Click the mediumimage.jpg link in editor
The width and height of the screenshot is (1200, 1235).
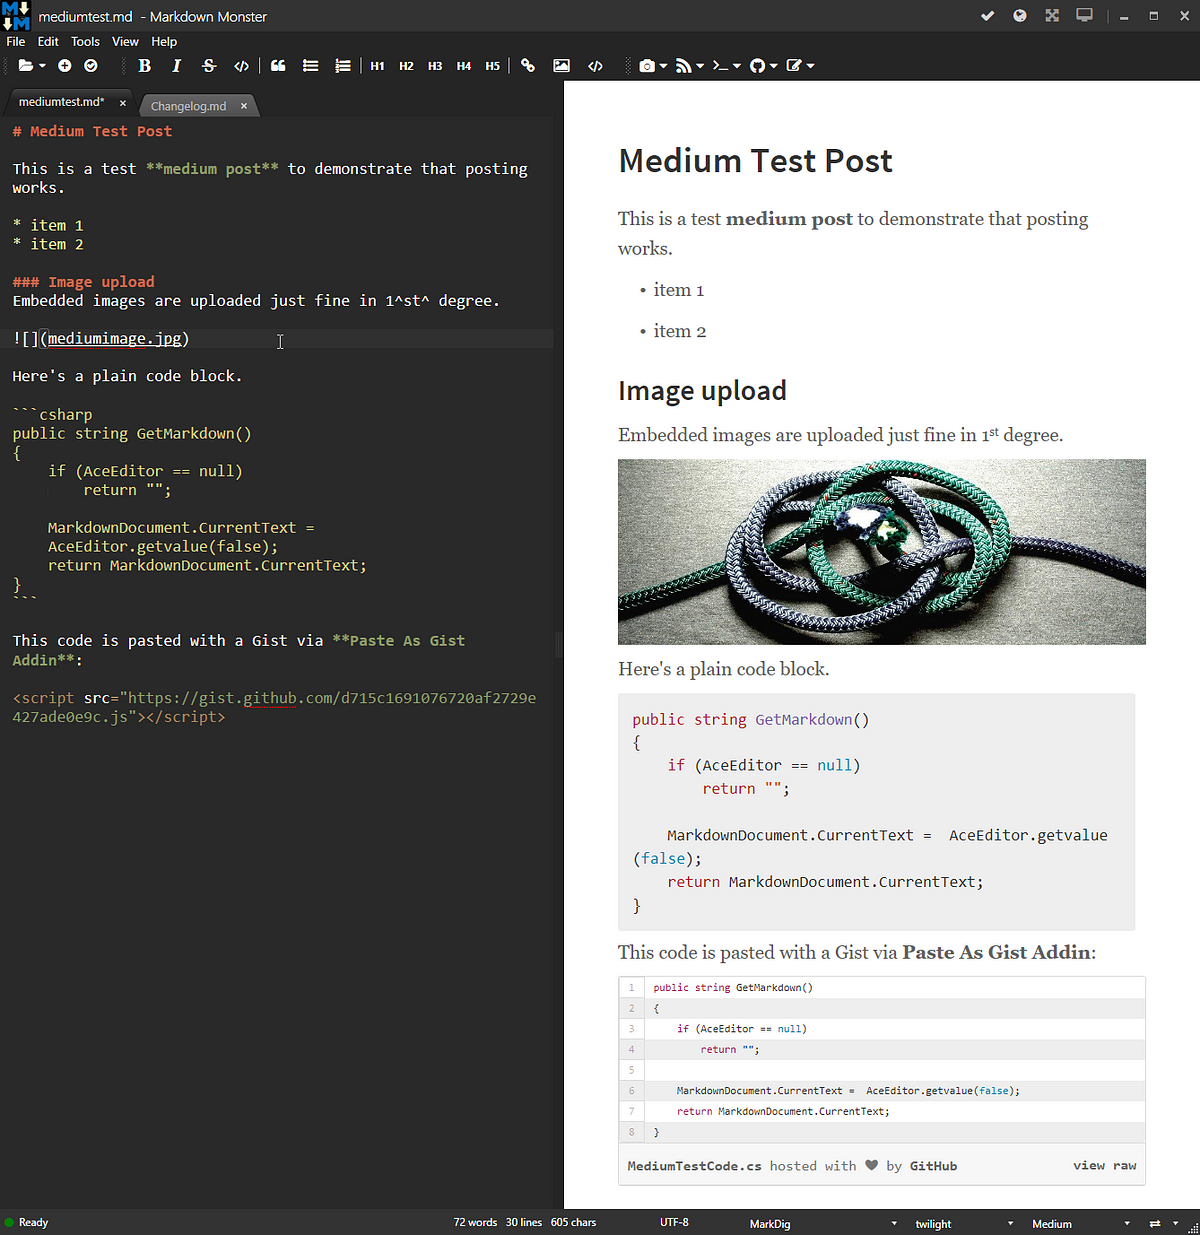[x=115, y=339]
